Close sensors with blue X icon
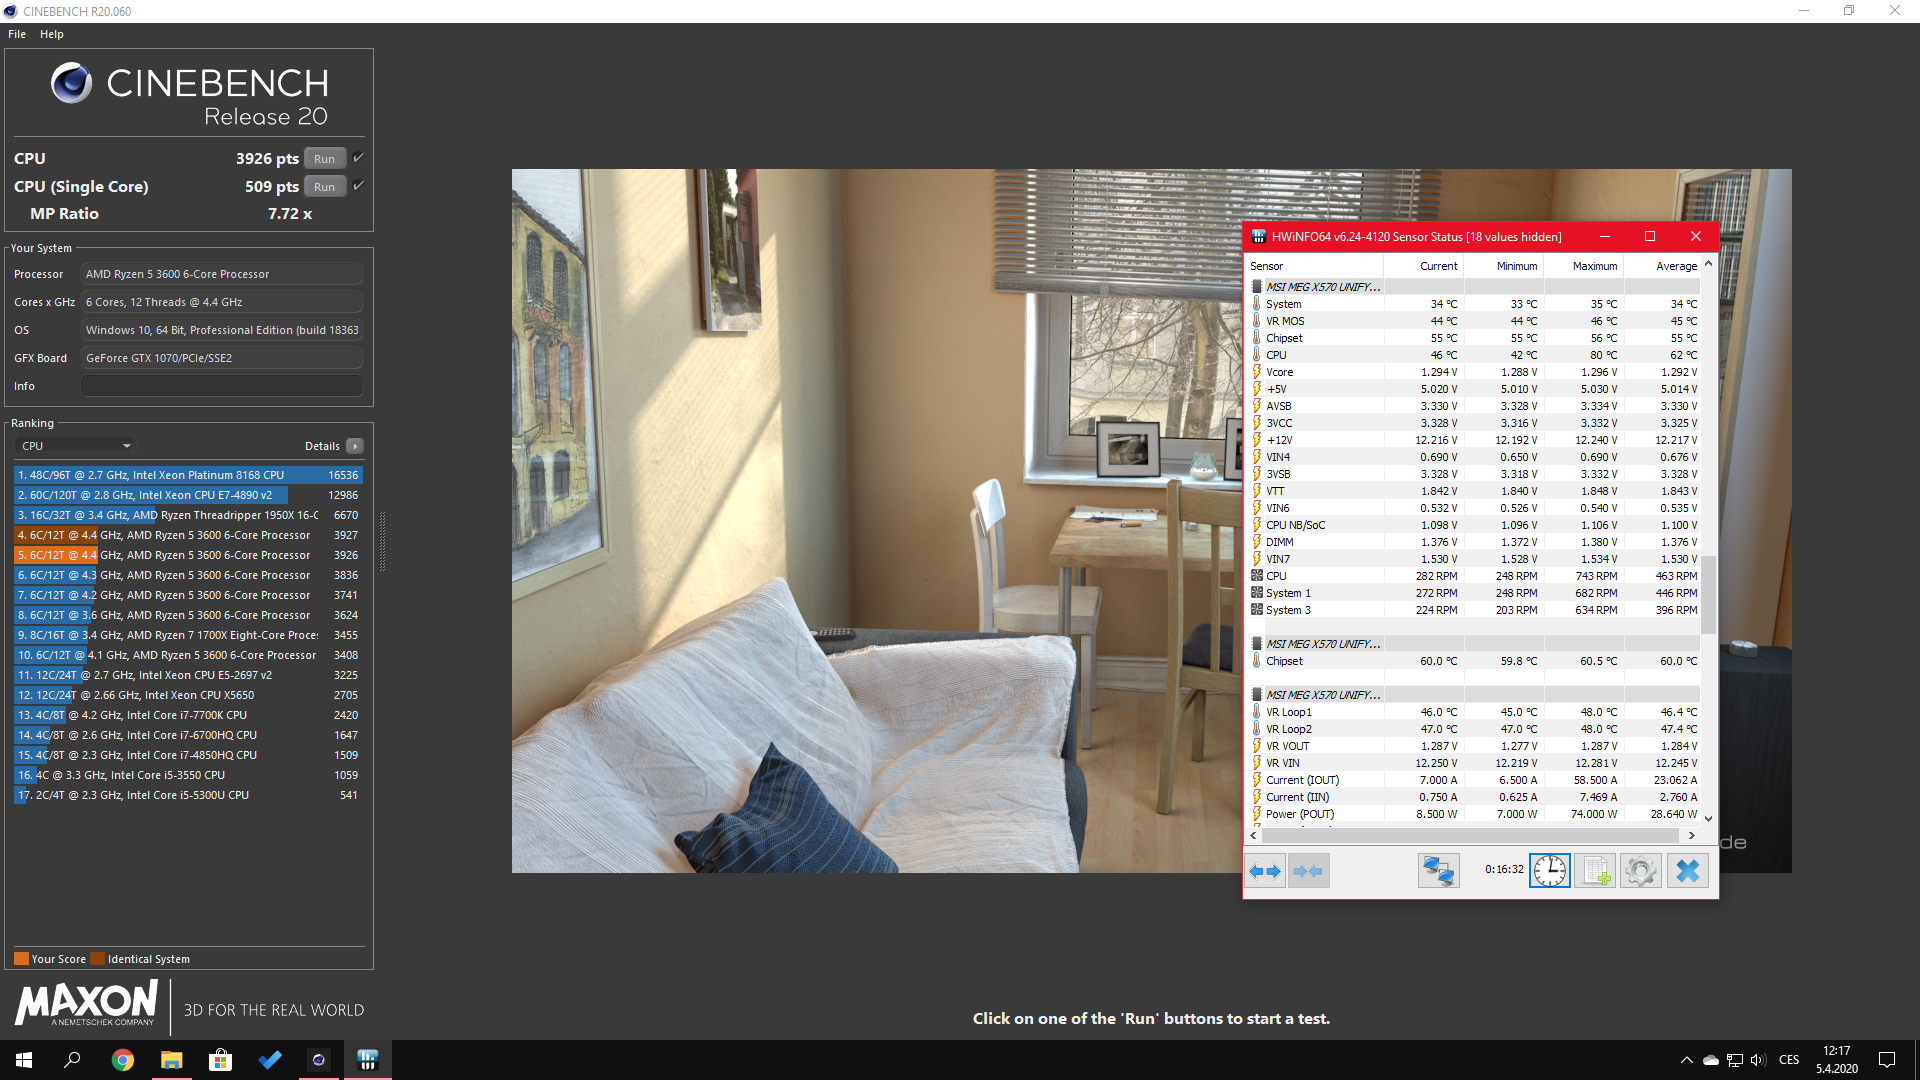Image resolution: width=1920 pixels, height=1080 pixels. coord(1688,871)
